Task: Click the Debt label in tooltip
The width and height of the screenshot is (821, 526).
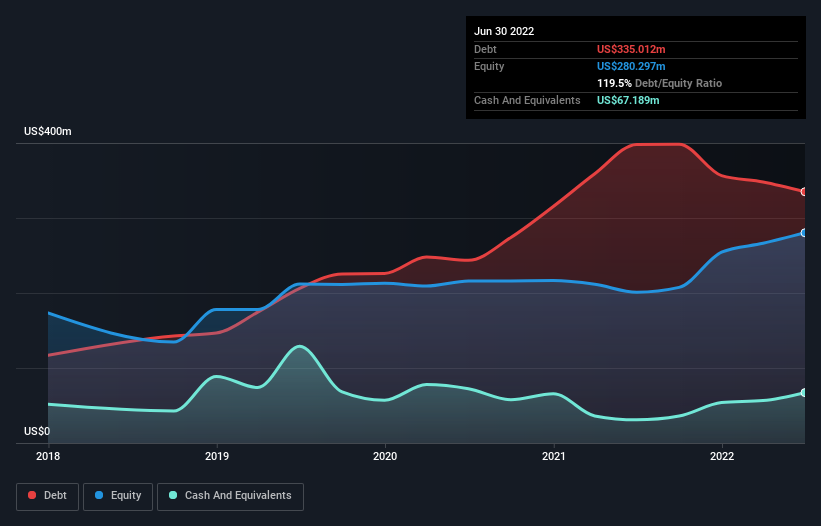Action: pyautogui.click(x=485, y=49)
